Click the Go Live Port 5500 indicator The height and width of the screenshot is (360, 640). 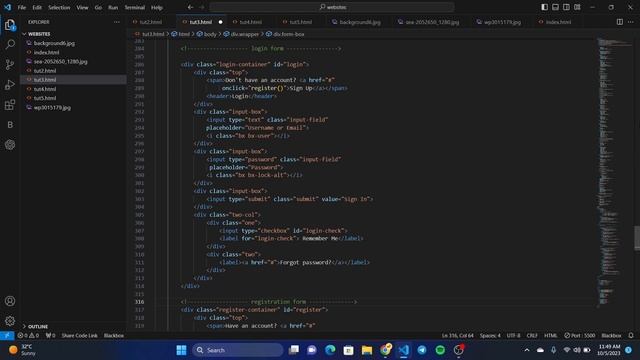point(580,336)
